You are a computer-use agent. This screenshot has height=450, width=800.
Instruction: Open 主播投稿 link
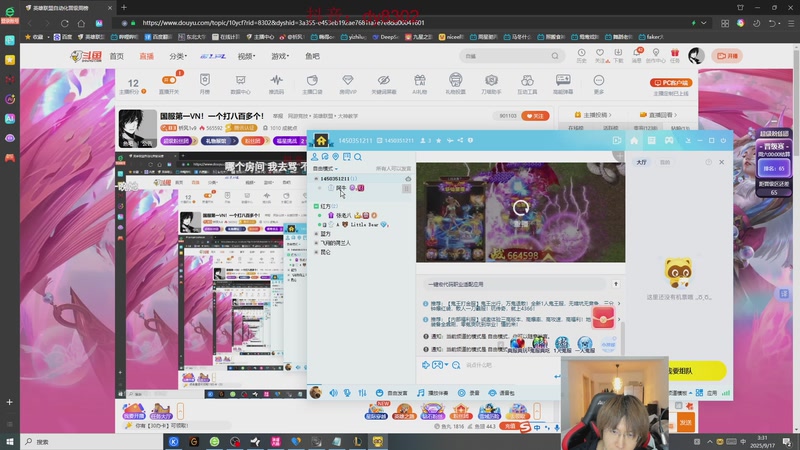tap(593, 115)
